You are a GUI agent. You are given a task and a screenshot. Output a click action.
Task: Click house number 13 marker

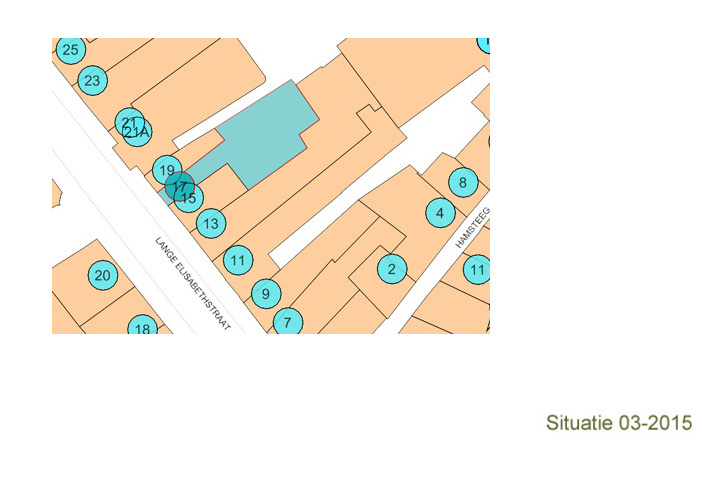coord(210,223)
